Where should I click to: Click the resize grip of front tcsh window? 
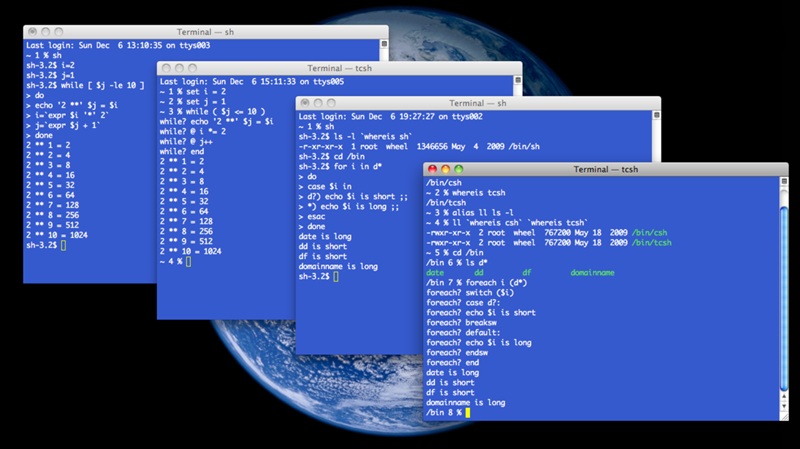(784, 416)
